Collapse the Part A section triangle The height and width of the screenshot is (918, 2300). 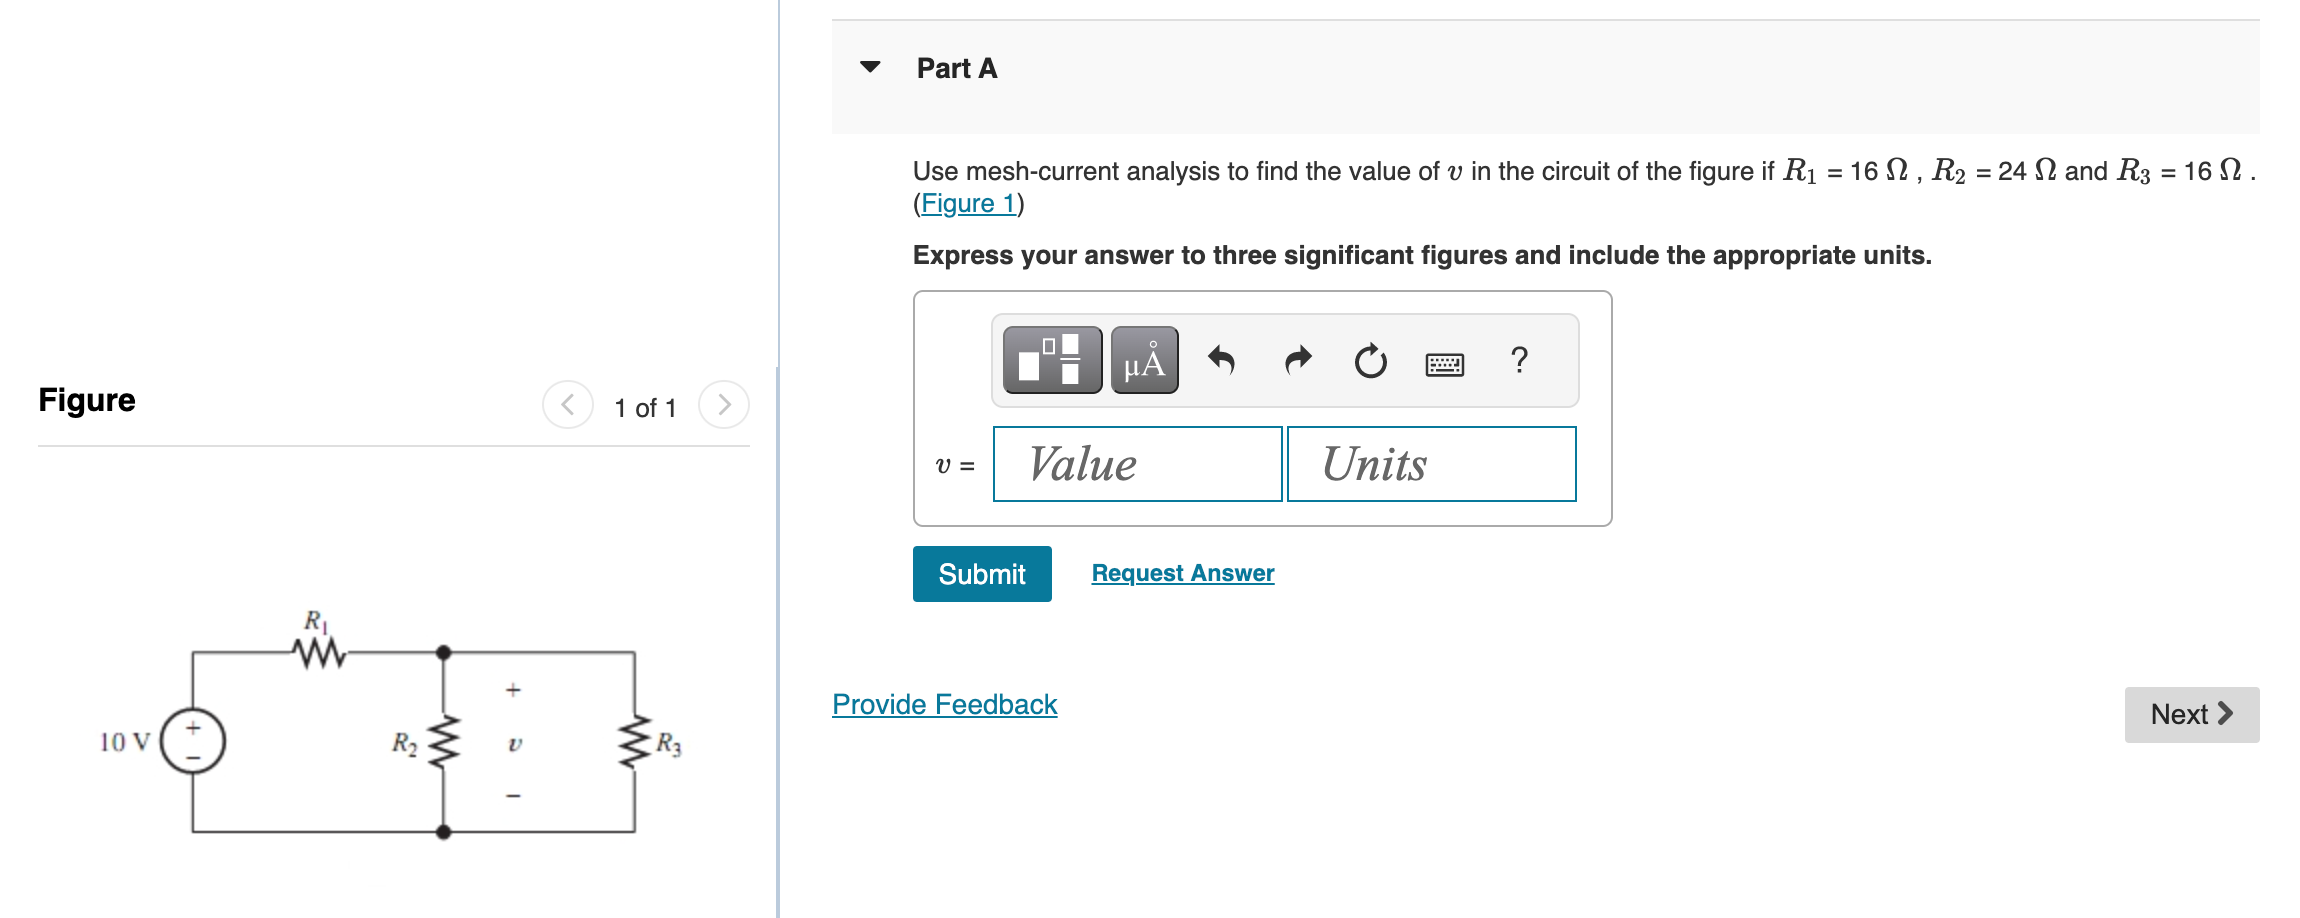870,66
